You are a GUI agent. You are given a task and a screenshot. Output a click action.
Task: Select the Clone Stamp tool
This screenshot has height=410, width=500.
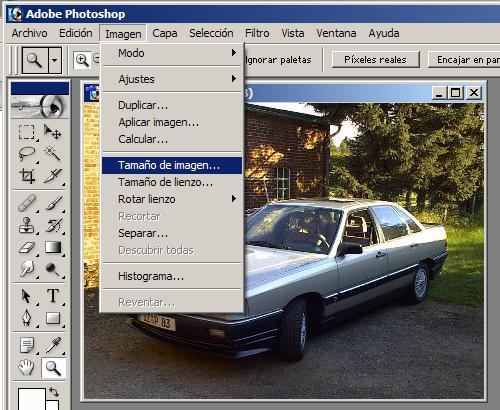coord(27,225)
